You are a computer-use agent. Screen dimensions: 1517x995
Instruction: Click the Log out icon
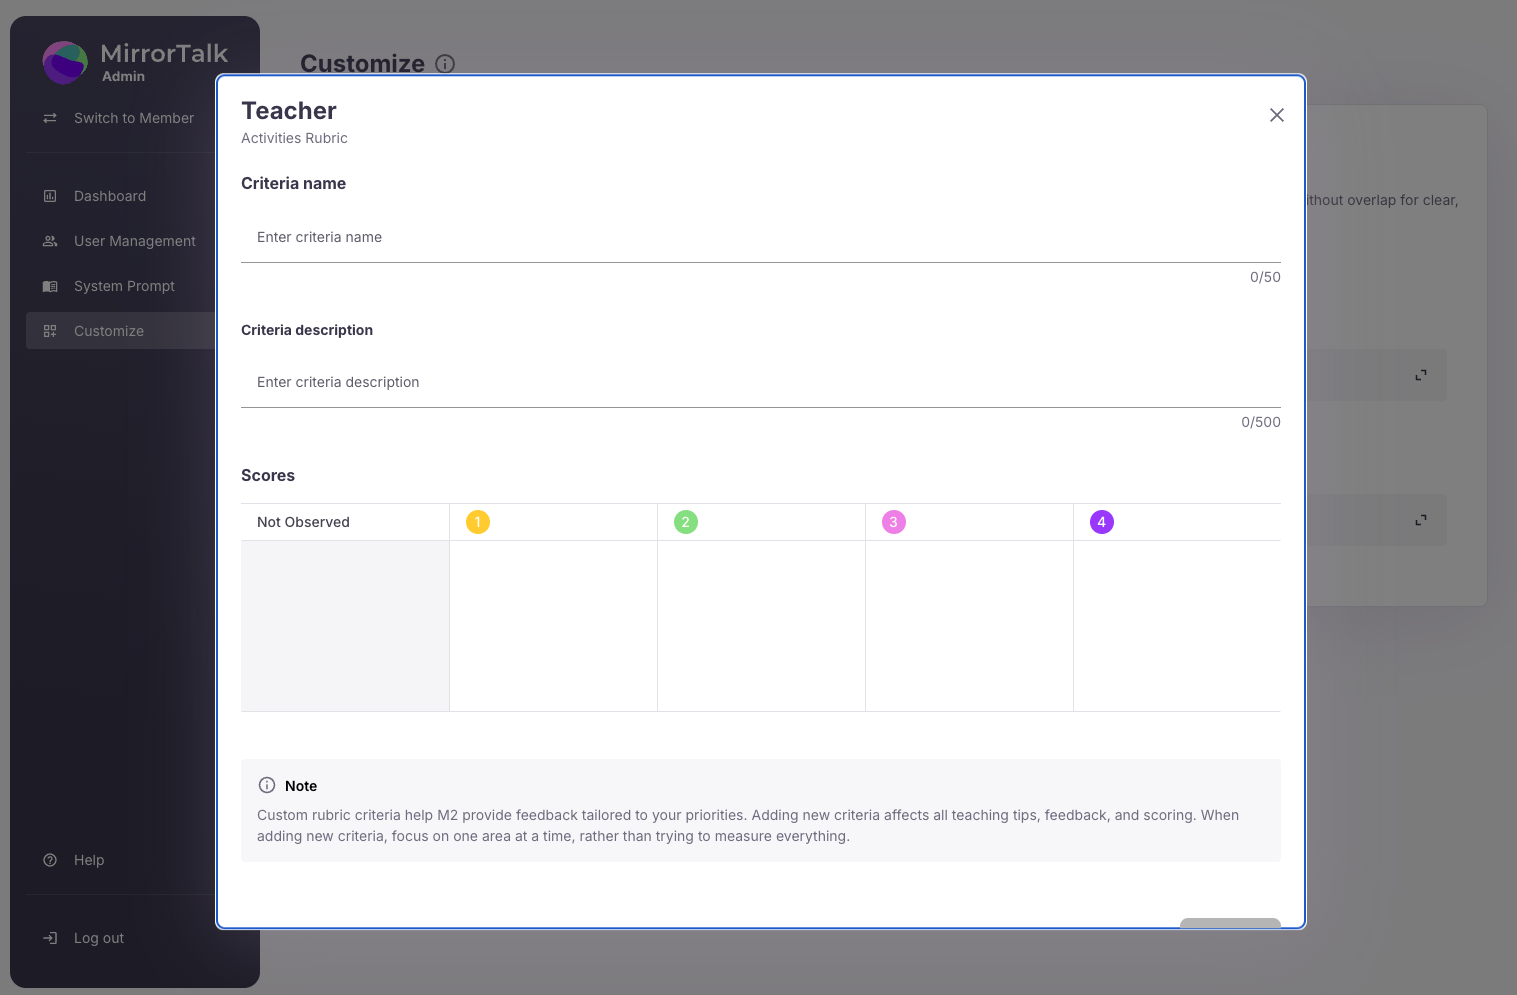50,938
